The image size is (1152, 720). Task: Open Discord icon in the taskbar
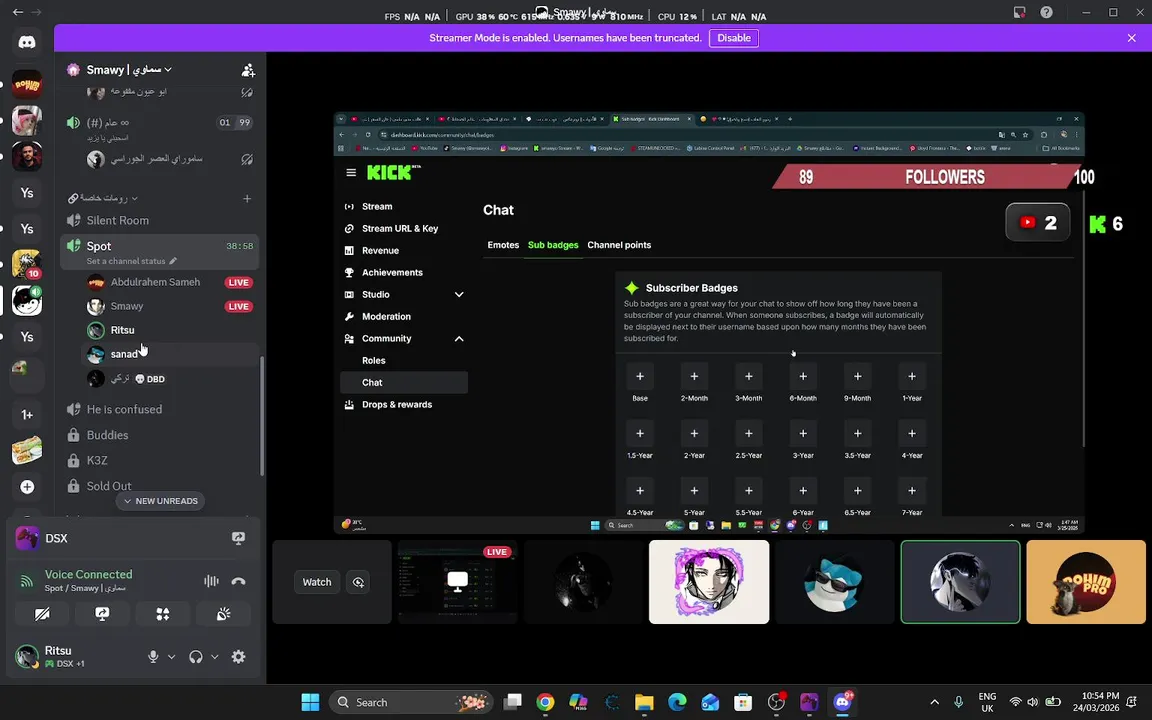click(842, 702)
